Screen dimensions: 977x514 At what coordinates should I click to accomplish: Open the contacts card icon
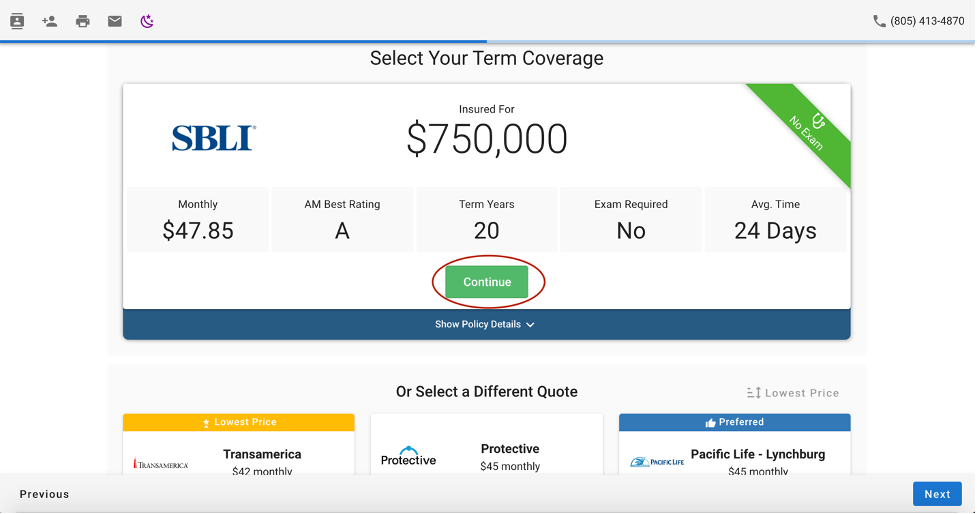pyautogui.click(x=17, y=21)
